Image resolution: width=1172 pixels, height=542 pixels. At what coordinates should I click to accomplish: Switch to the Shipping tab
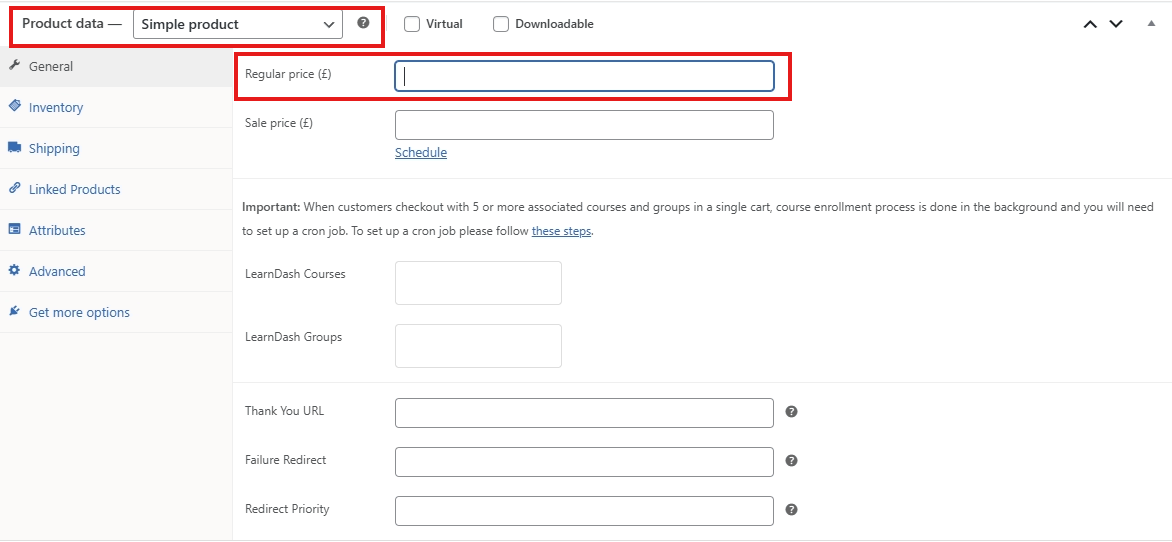click(x=117, y=149)
